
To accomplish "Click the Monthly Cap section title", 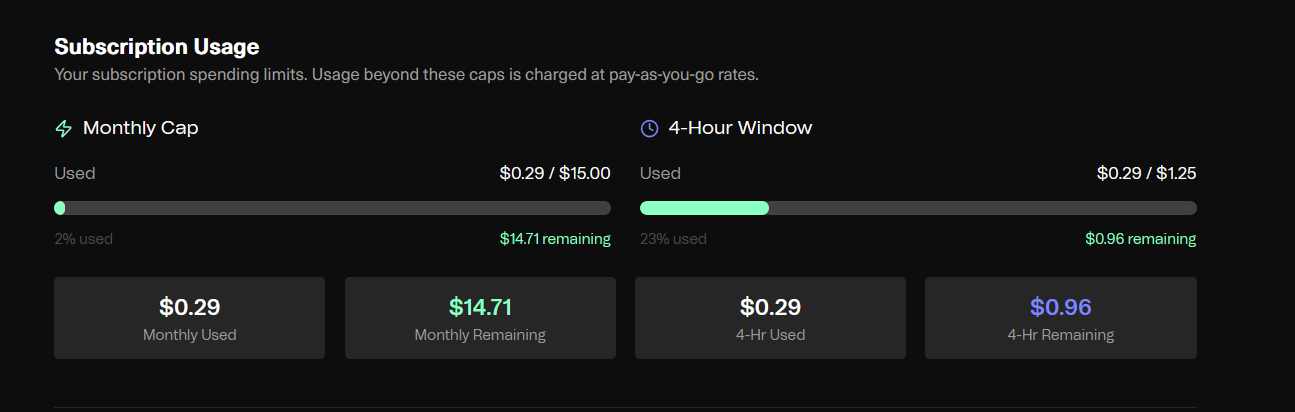I will pyautogui.click(x=140, y=128).
